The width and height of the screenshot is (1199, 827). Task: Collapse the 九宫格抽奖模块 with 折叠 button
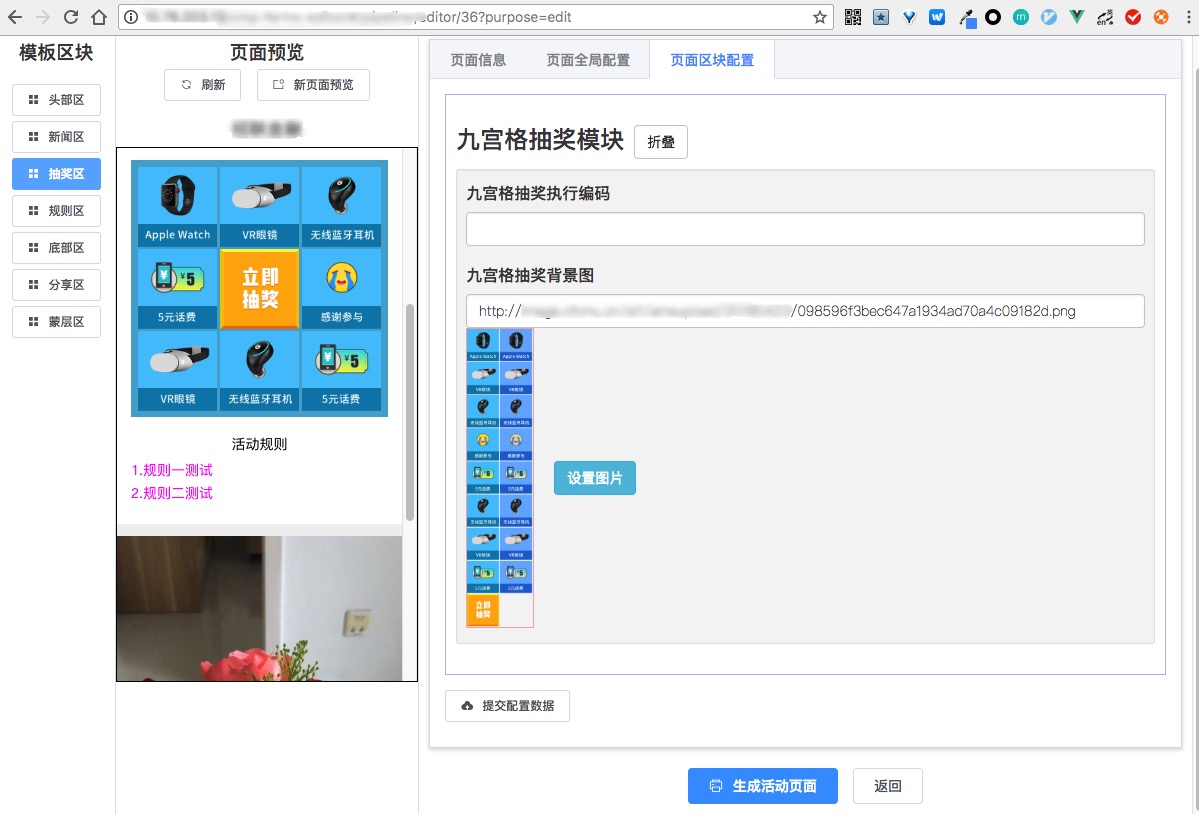pos(661,142)
